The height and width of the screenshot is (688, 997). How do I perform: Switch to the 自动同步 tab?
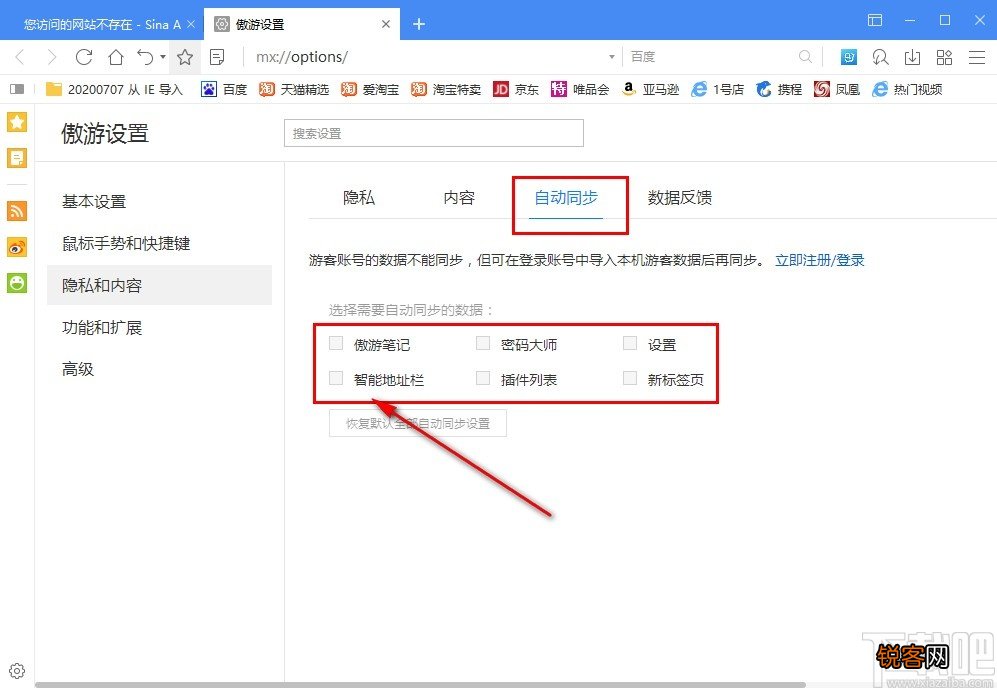point(566,198)
